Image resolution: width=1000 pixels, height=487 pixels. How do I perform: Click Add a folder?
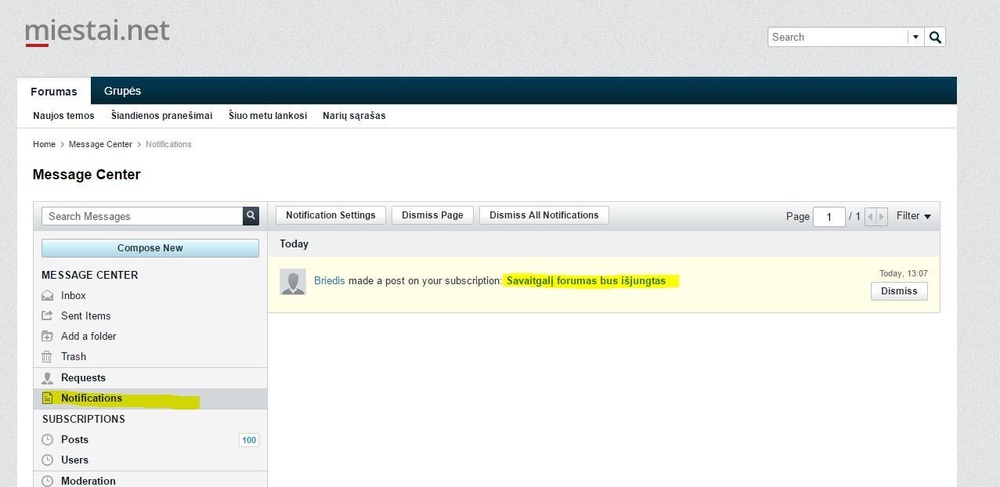pos(88,336)
